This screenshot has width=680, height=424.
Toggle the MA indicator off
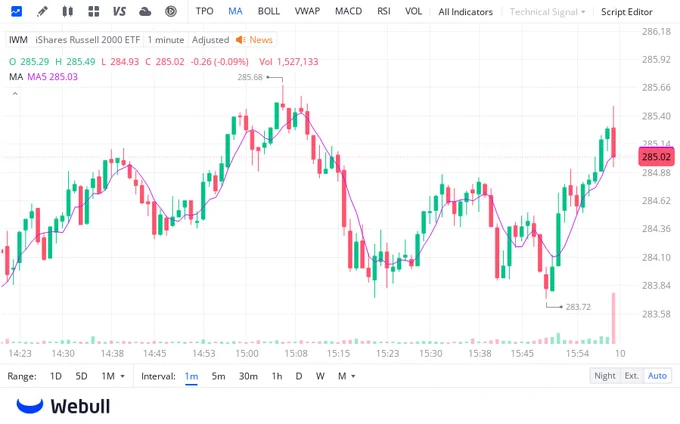[x=235, y=11]
